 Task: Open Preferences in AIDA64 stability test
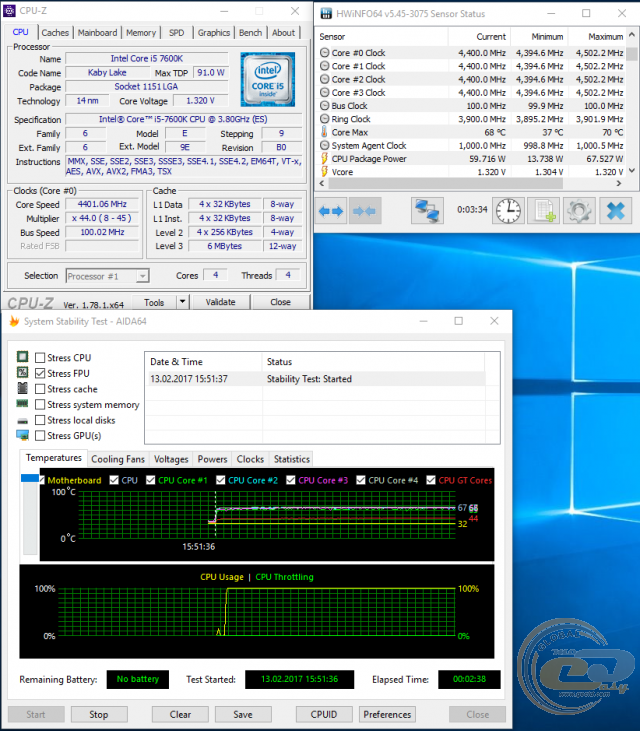387,714
